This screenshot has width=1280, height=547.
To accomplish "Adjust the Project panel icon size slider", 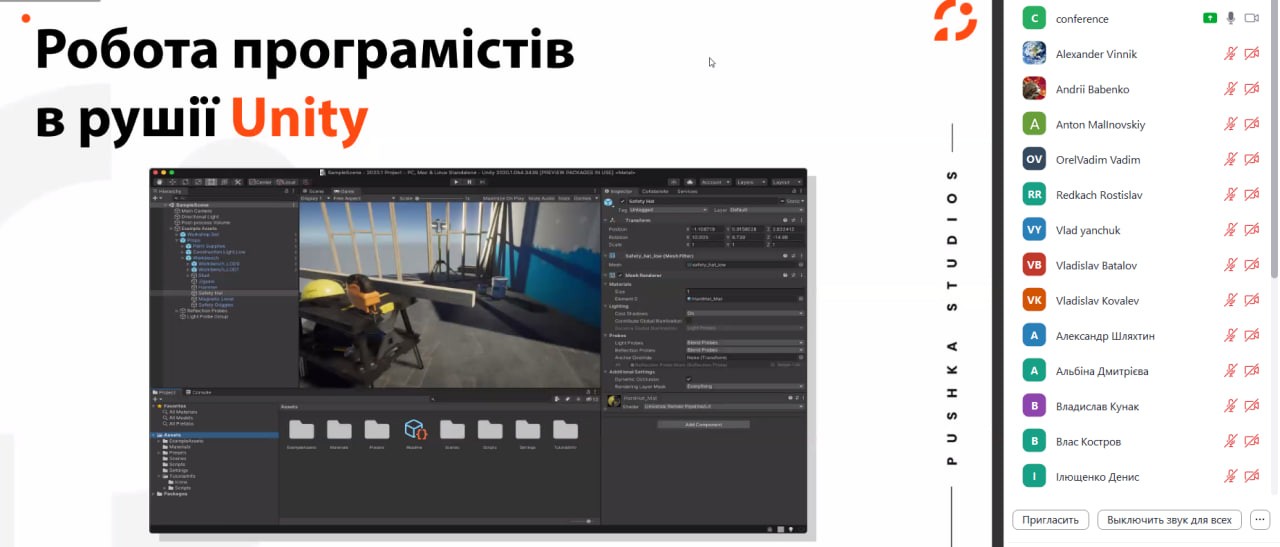I will tap(584, 521).
